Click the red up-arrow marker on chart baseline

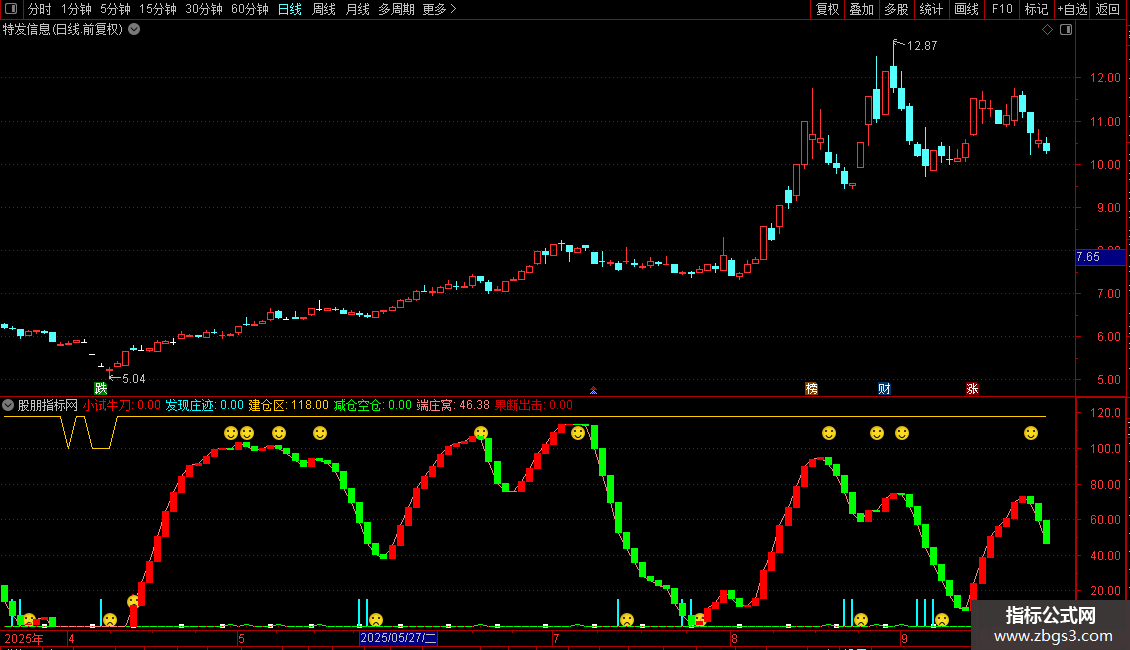[593, 390]
